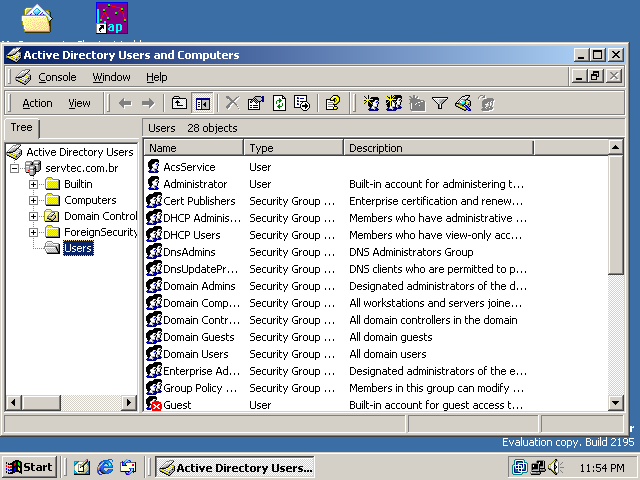This screenshot has height=480, width=640.
Task: Open the Window menu
Action: pyautogui.click(x=111, y=77)
